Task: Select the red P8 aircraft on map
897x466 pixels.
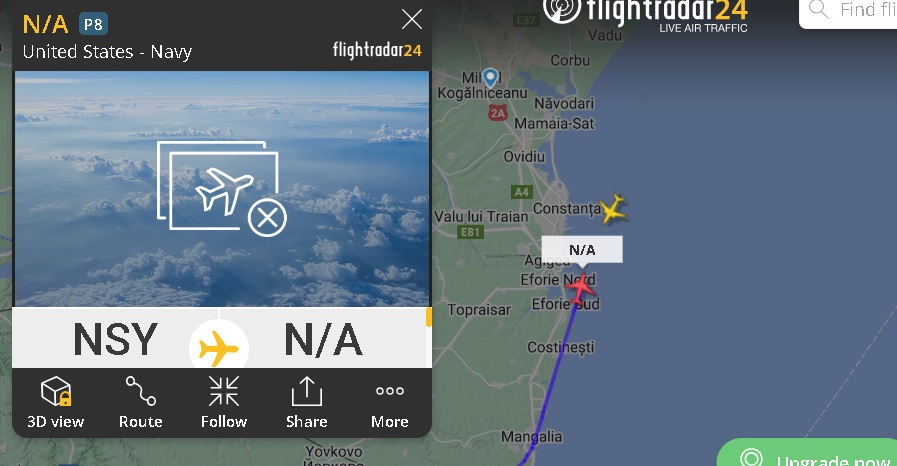Action: tap(581, 288)
